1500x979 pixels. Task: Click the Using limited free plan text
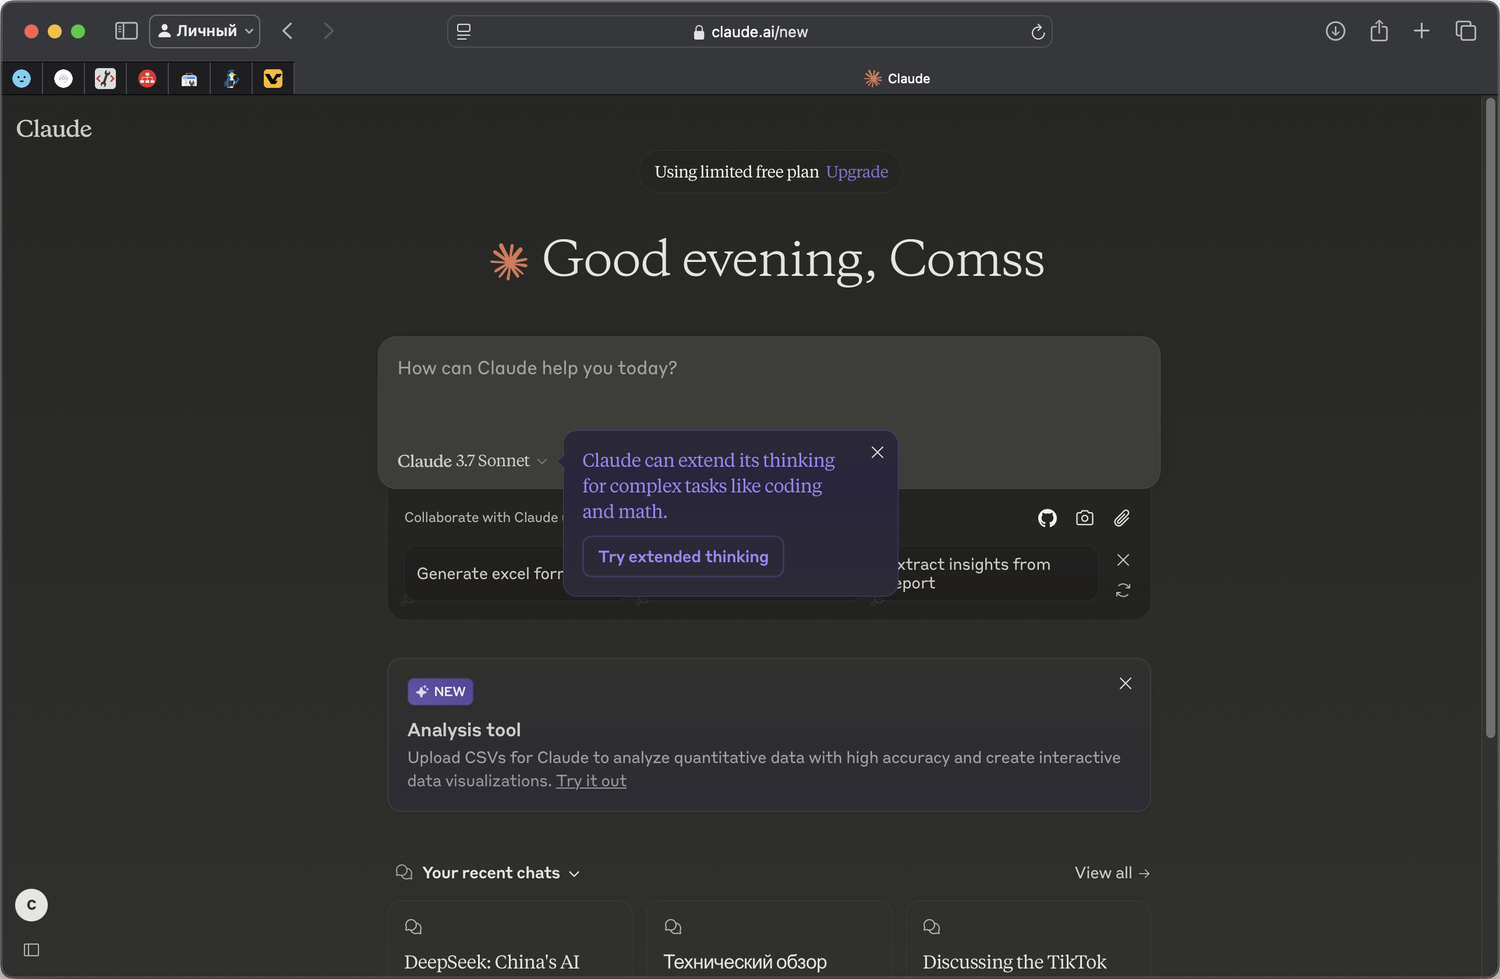736,172
